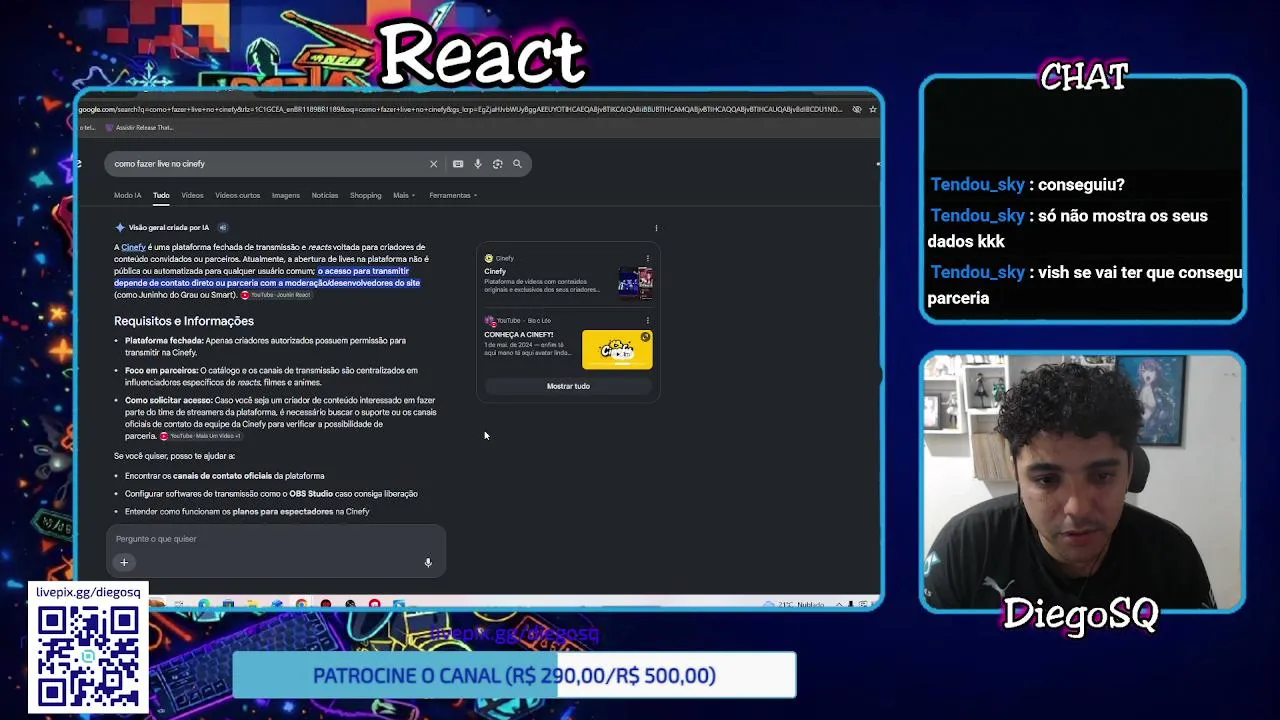The height and width of the screenshot is (720, 1280).
Task: Open the YouTube Mais Um Vídeo source chip
Action: tap(200, 436)
